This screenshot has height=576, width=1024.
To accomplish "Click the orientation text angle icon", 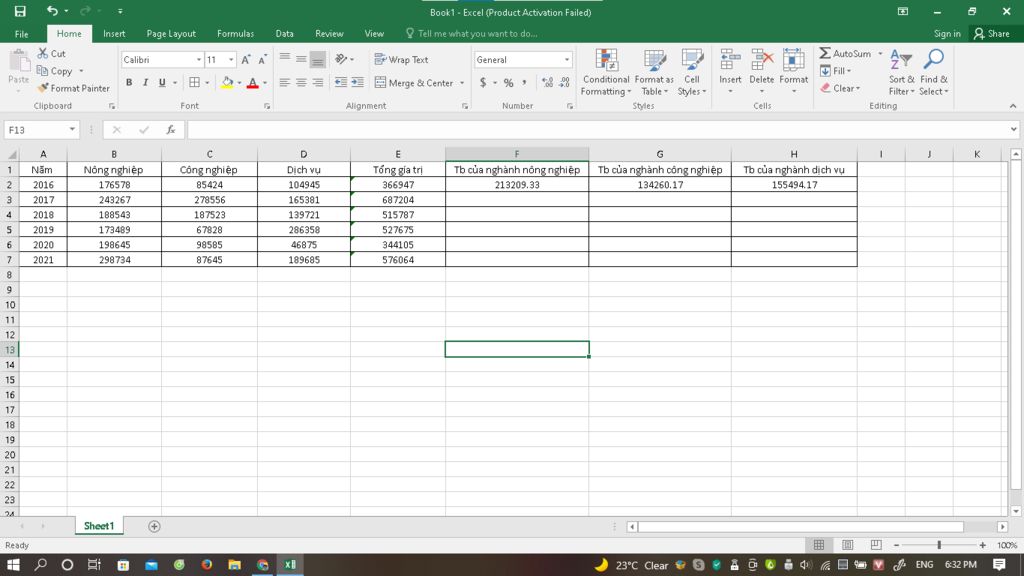I will [341, 59].
